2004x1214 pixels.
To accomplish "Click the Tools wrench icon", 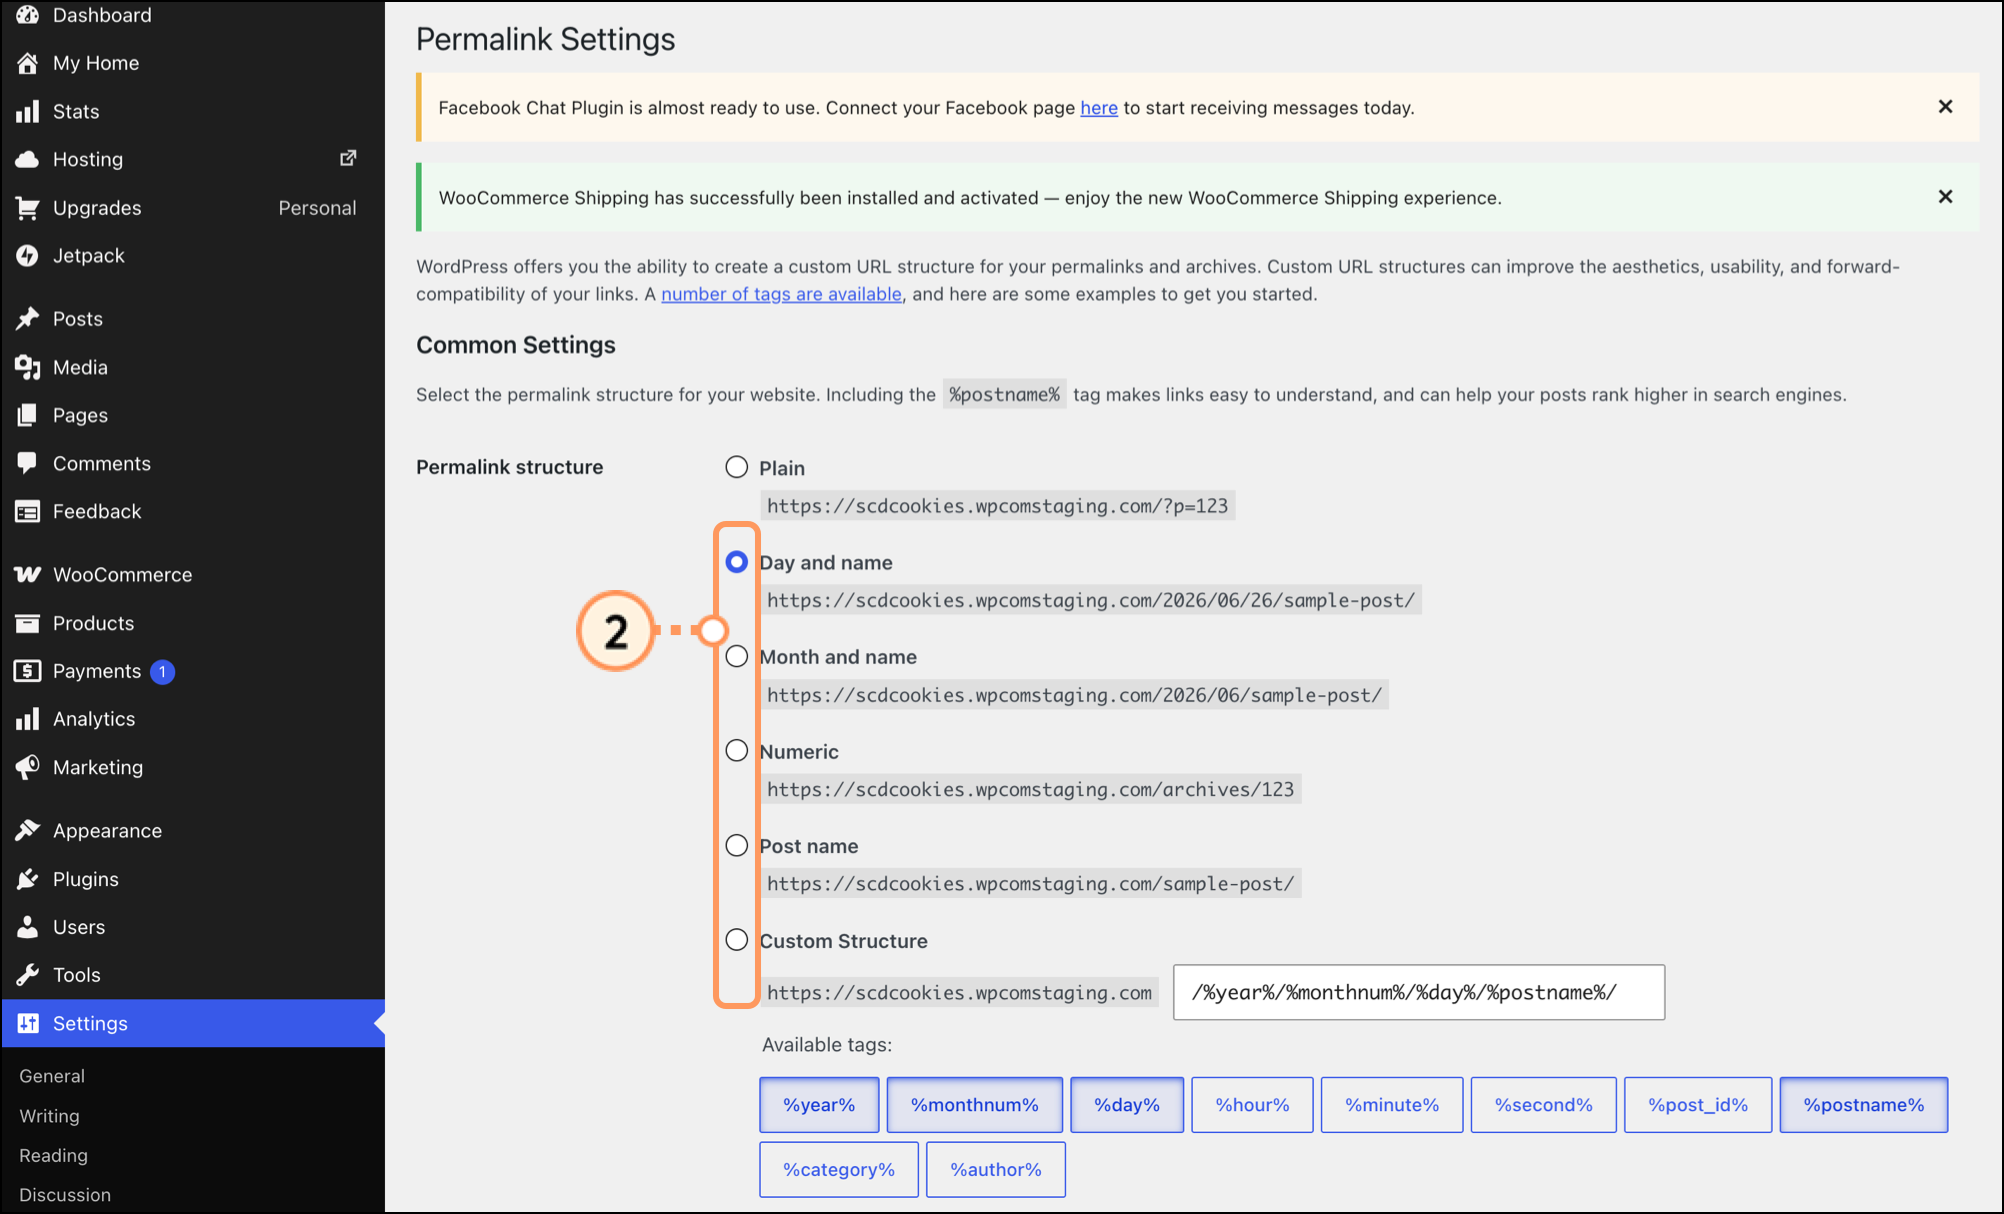I will pyautogui.click(x=28, y=975).
